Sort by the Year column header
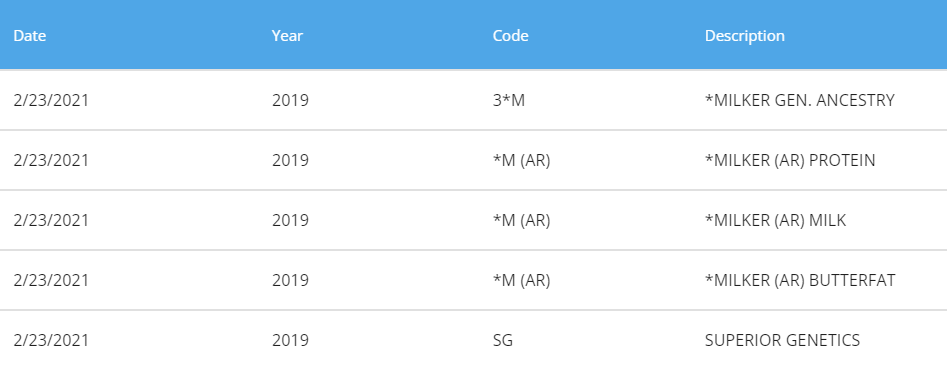 287,36
